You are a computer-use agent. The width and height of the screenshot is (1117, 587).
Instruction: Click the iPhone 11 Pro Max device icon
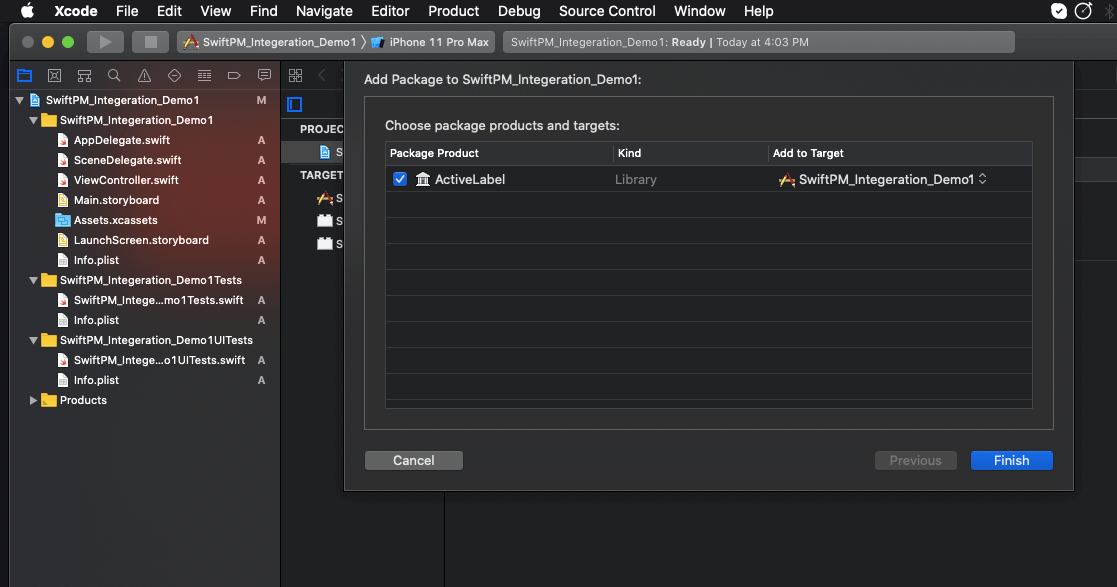click(378, 42)
